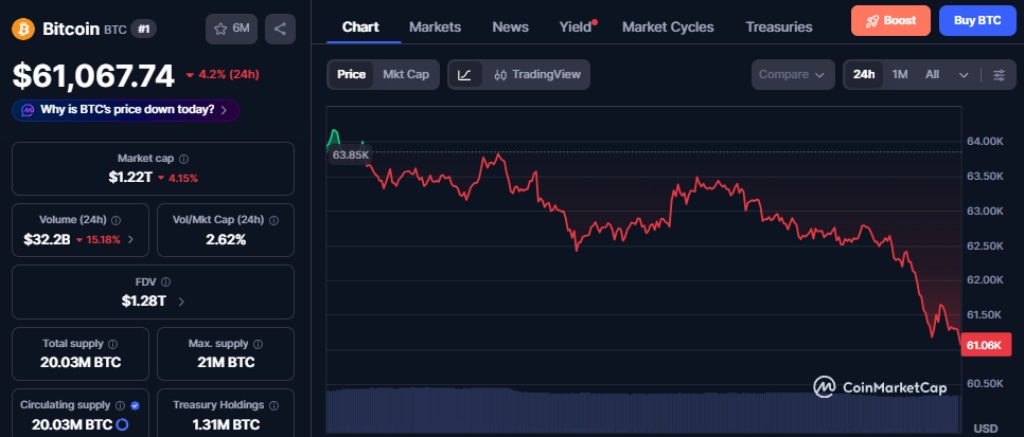Click the Boost button
Viewport: 1024px width, 437px height.
pyautogui.click(x=890, y=20)
